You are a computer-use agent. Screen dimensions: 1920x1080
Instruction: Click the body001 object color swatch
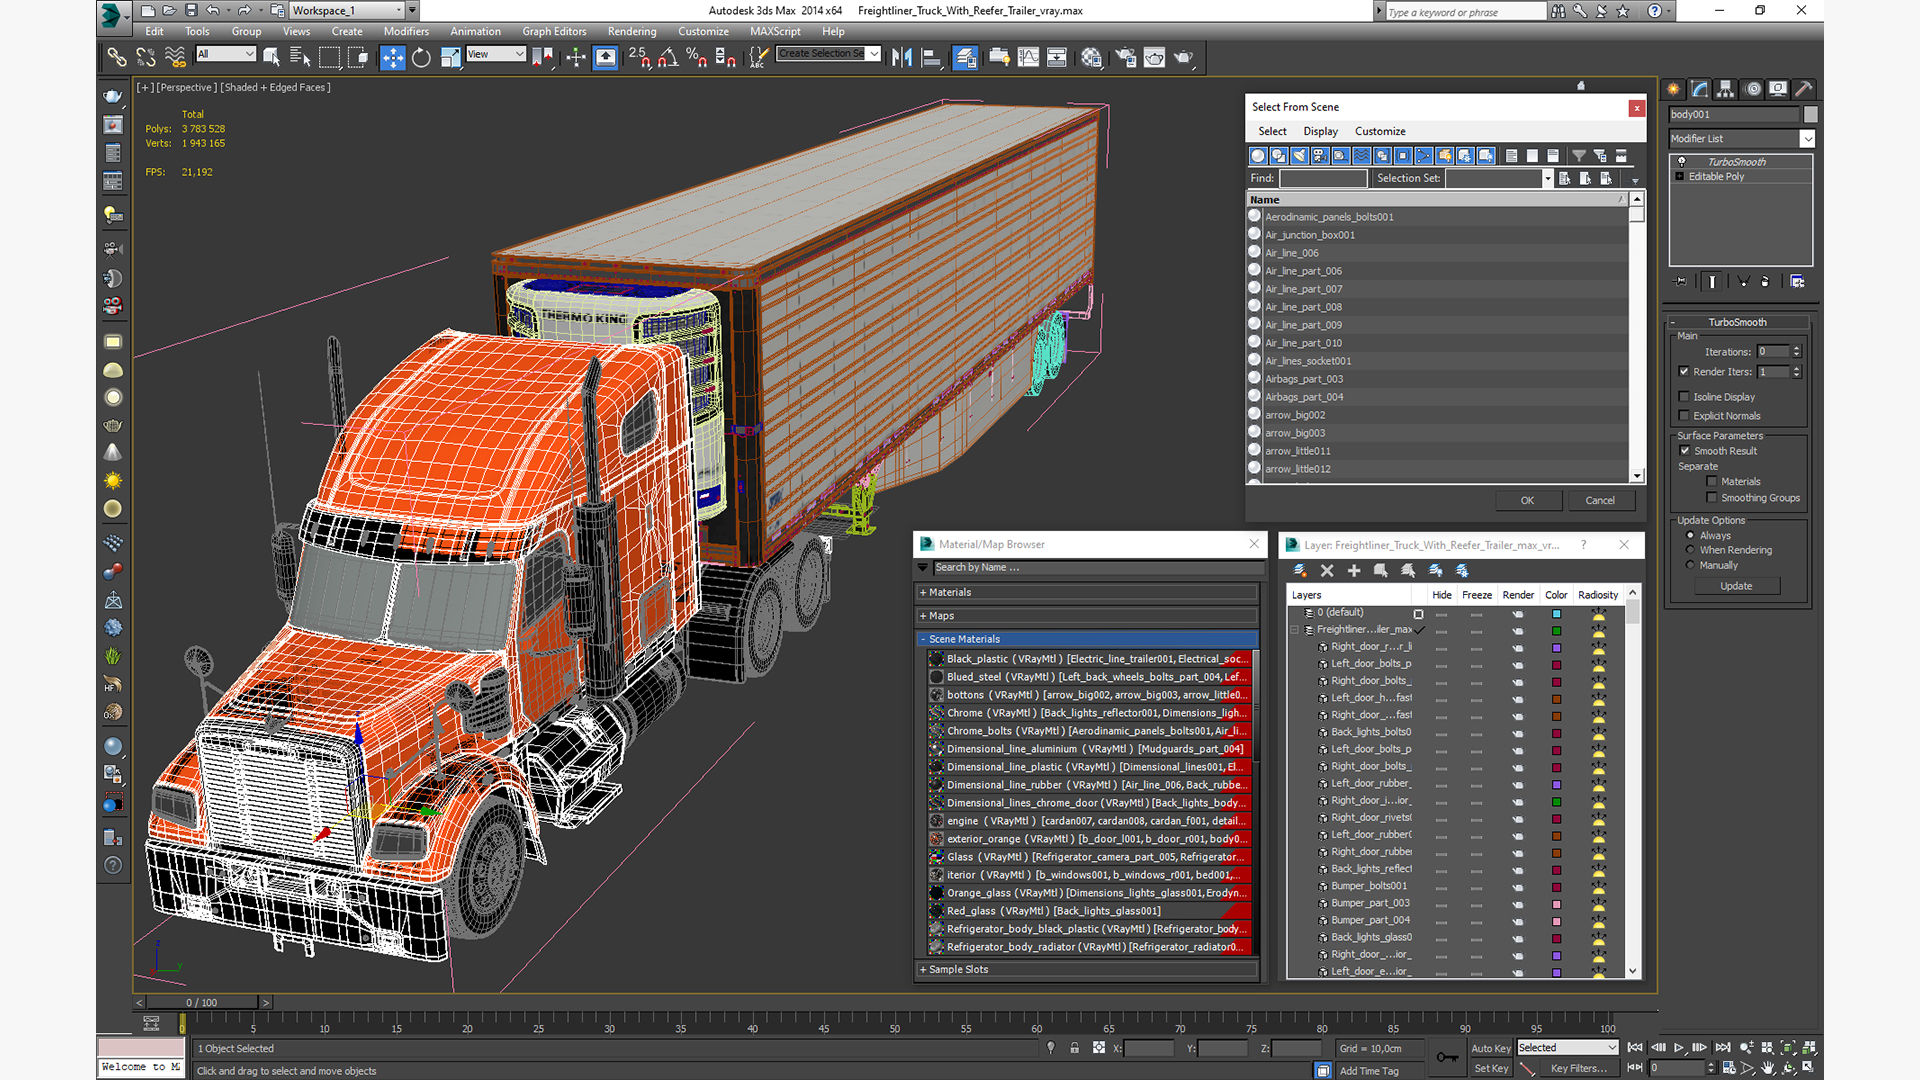1809,115
